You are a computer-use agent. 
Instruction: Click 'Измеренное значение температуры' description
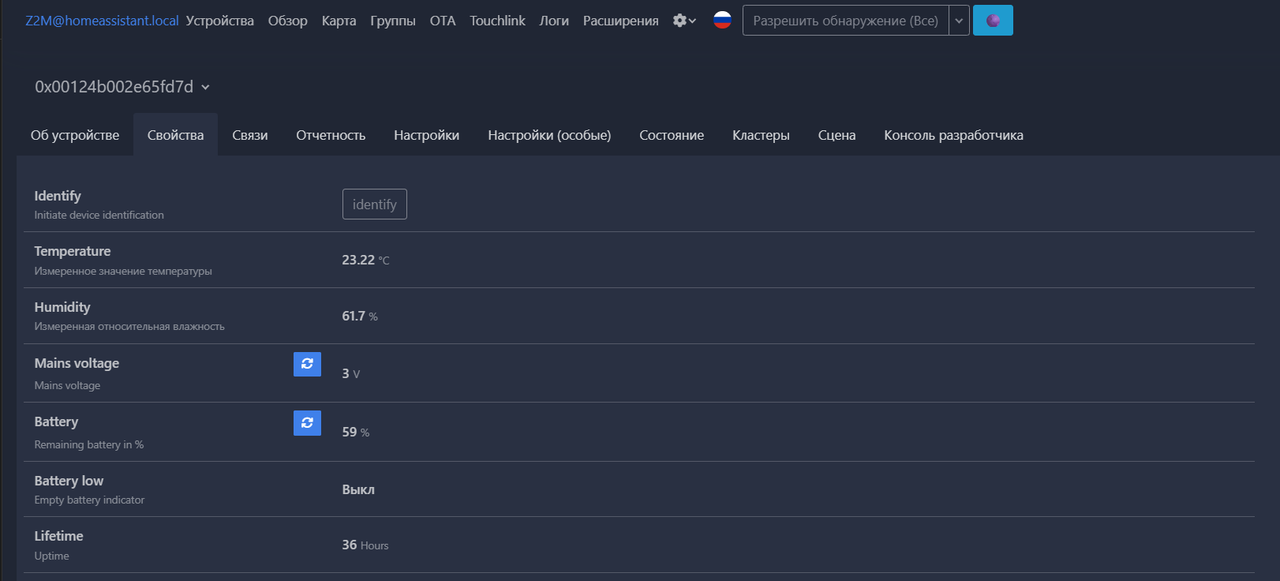(x=123, y=271)
